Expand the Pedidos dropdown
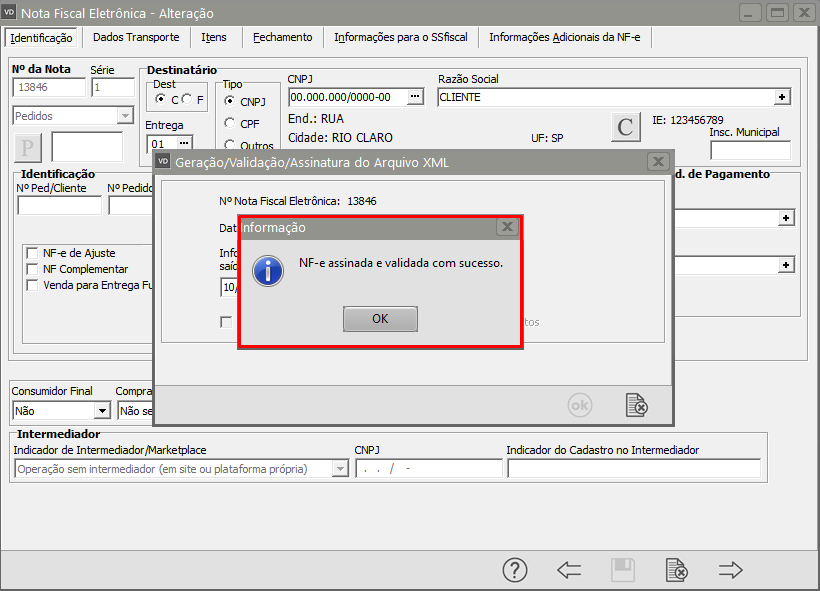The image size is (820, 591). coord(125,116)
